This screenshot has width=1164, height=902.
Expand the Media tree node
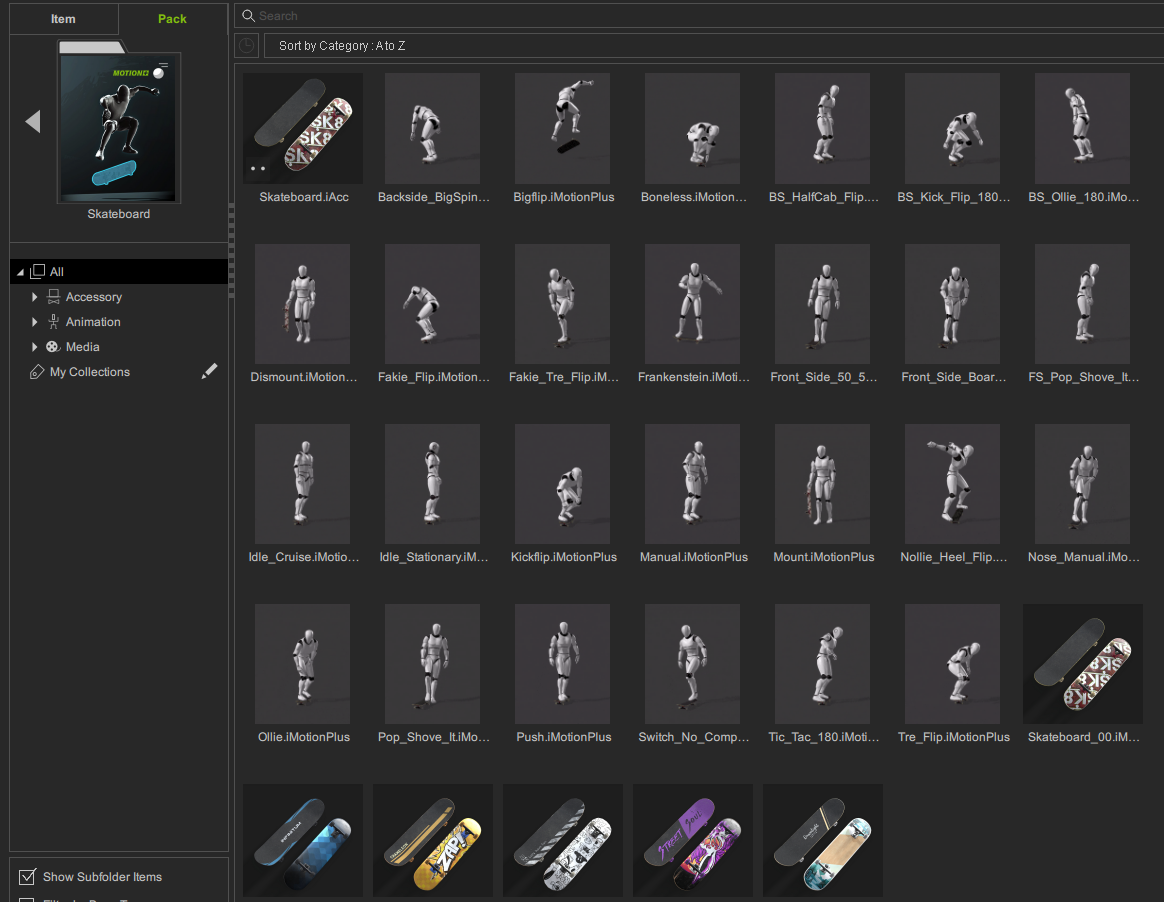pyautogui.click(x=35, y=347)
